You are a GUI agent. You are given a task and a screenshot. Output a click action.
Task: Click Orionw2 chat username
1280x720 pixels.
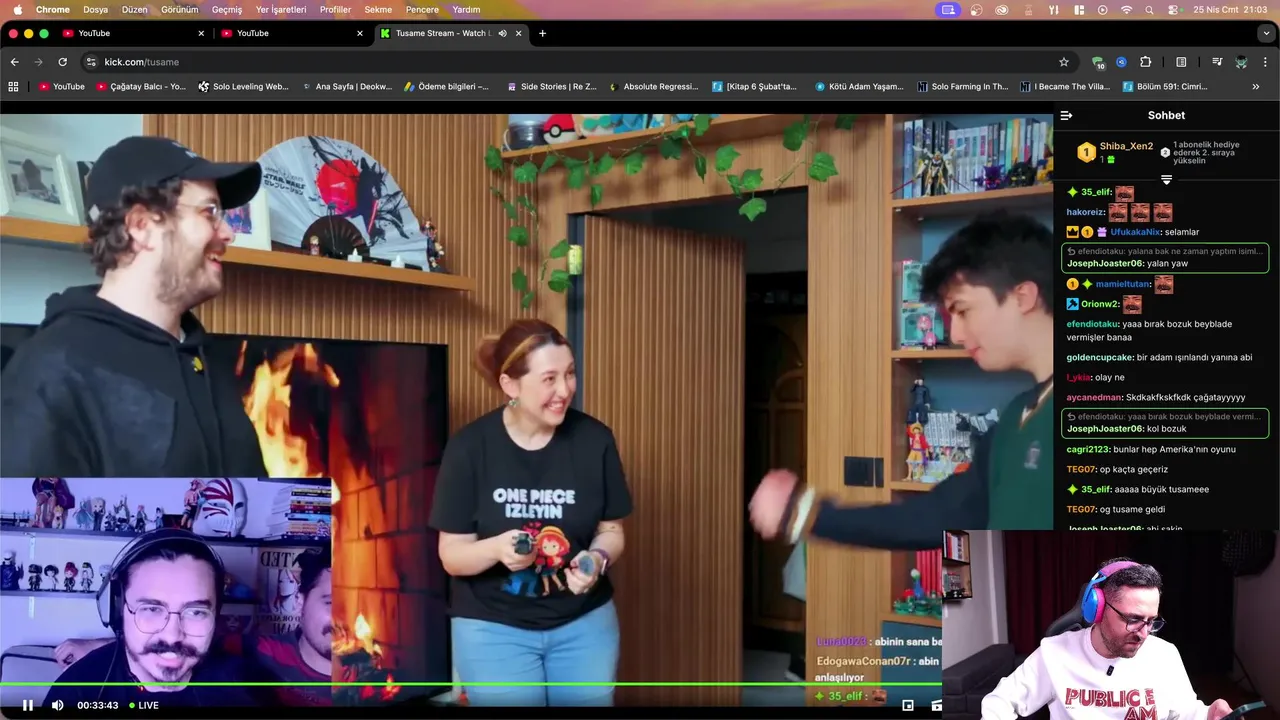click(1098, 304)
